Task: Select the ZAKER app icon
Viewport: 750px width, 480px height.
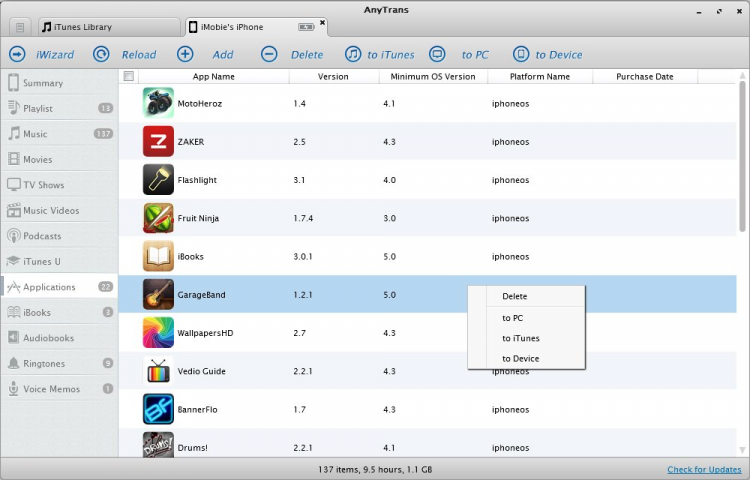Action: tap(158, 141)
